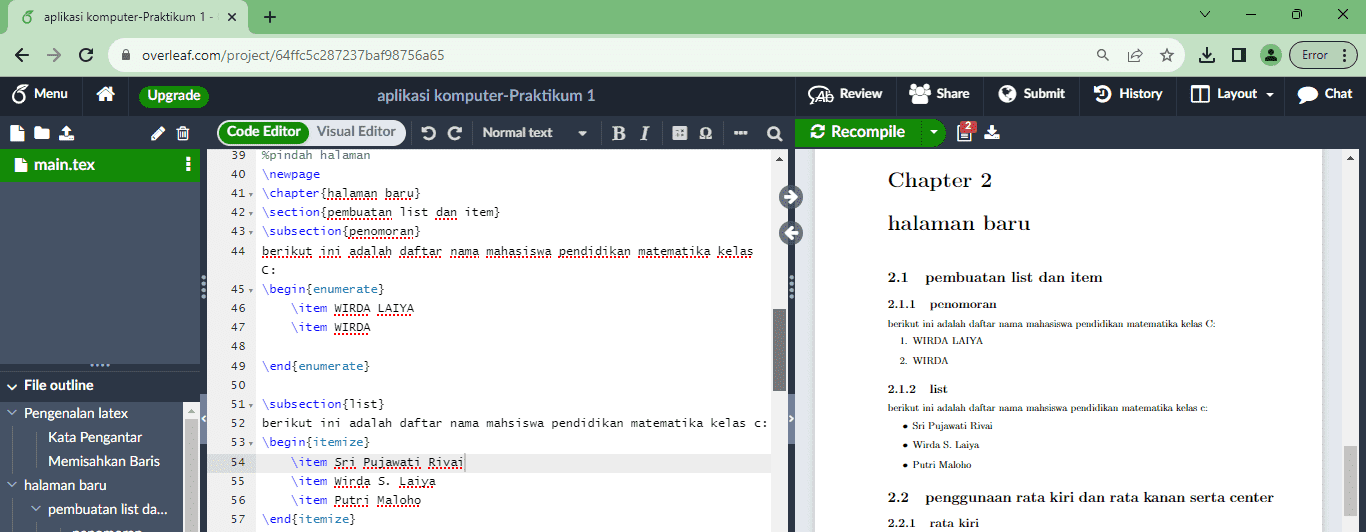Sync editor location to PDF (right arrow)
The height and width of the screenshot is (532, 1366).
point(791,197)
